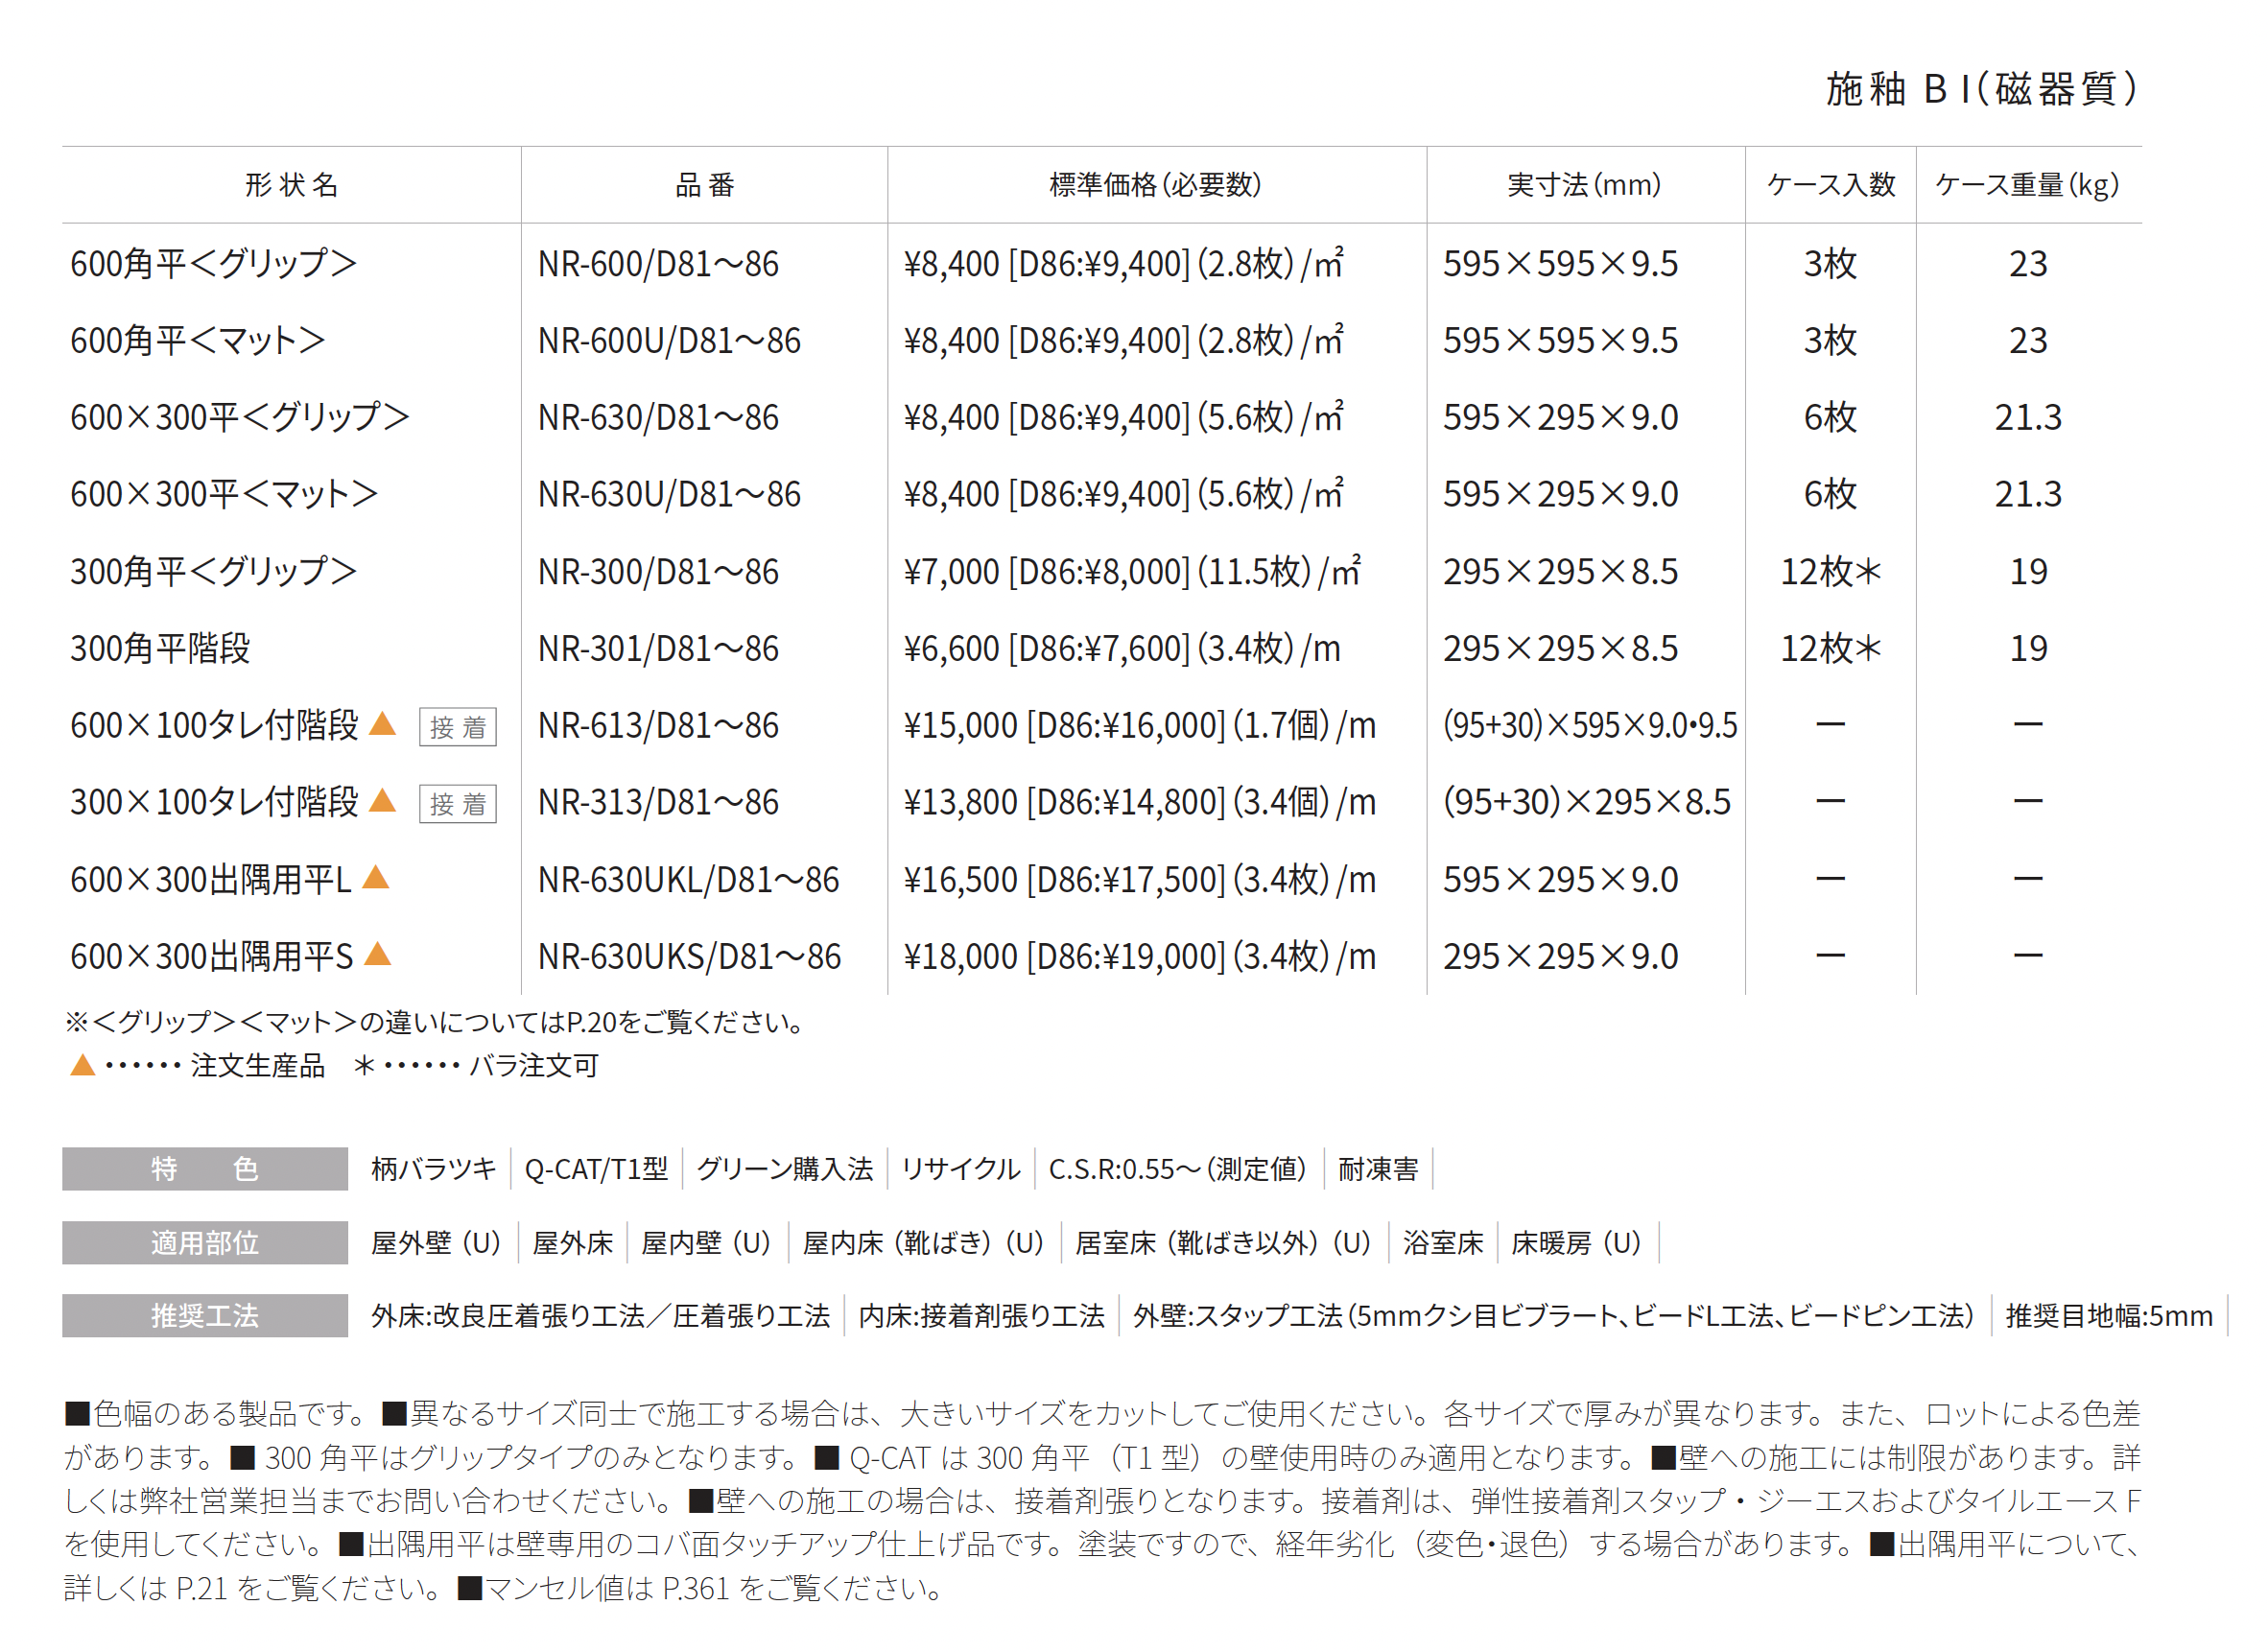Click the 接着 badge on the 300×100タレ付階段 row

pos(458,804)
